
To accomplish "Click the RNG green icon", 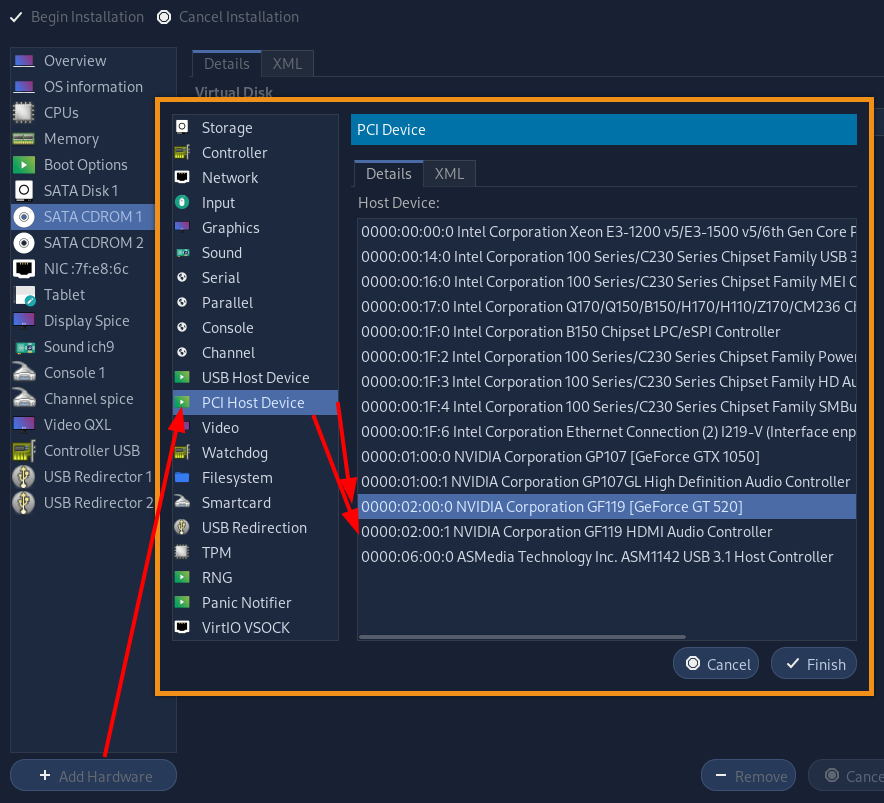I will [x=182, y=577].
